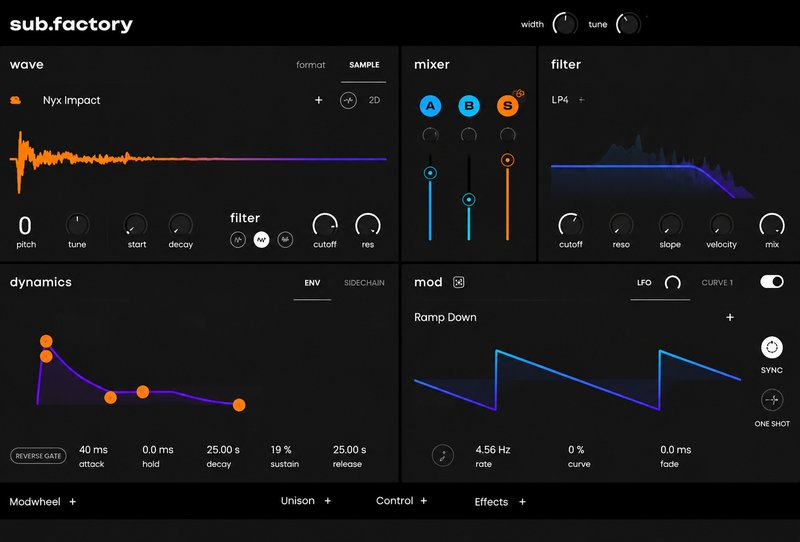Click the orange S channel fader handle
The image size is (800, 542).
[x=507, y=160]
